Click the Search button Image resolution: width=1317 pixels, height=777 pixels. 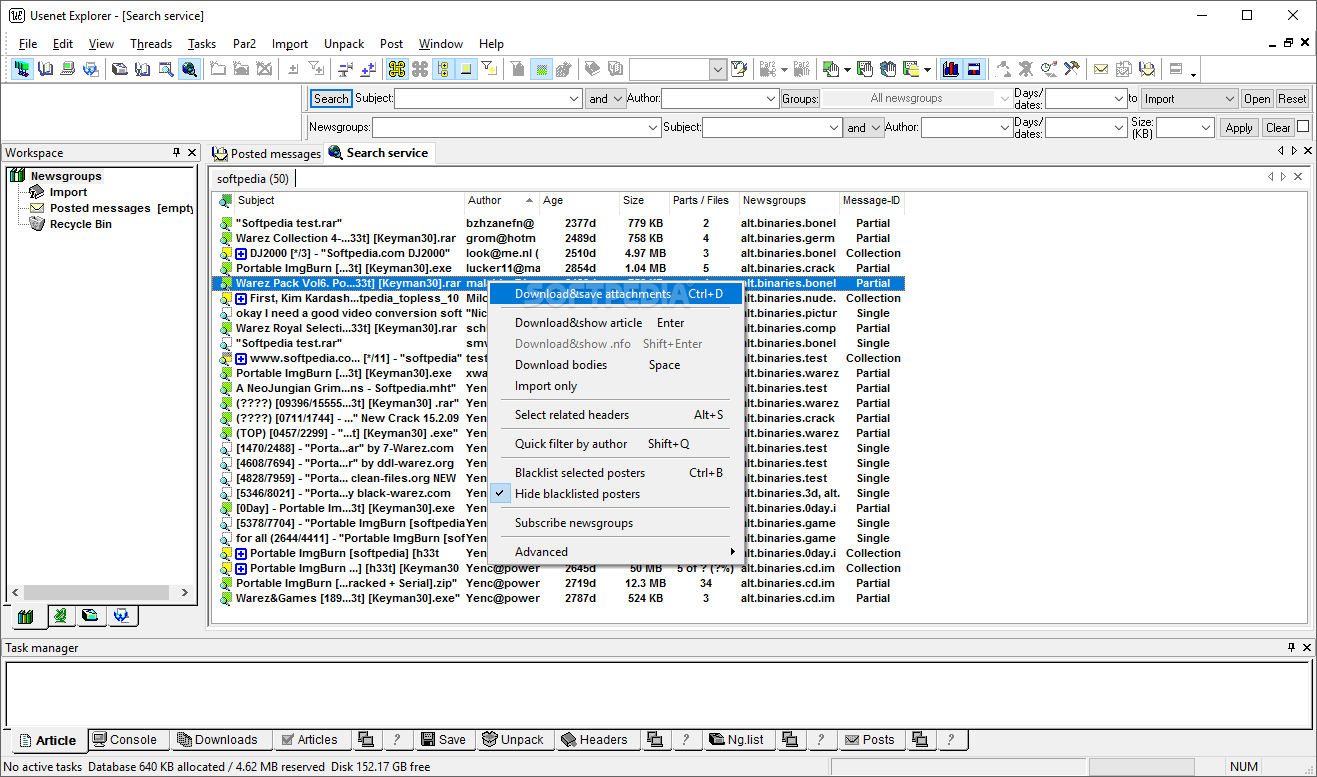click(x=331, y=99)
